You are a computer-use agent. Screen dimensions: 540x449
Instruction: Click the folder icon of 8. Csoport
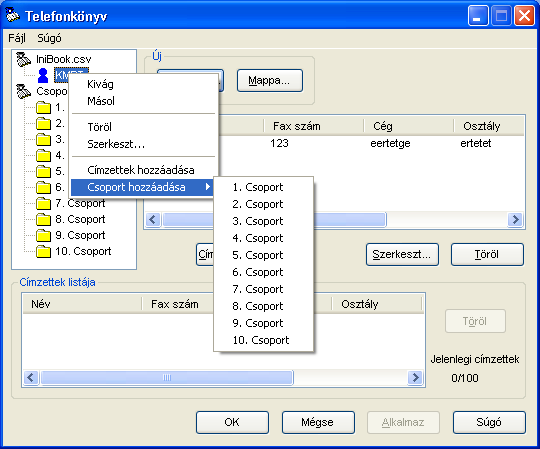tap(43, 219)
